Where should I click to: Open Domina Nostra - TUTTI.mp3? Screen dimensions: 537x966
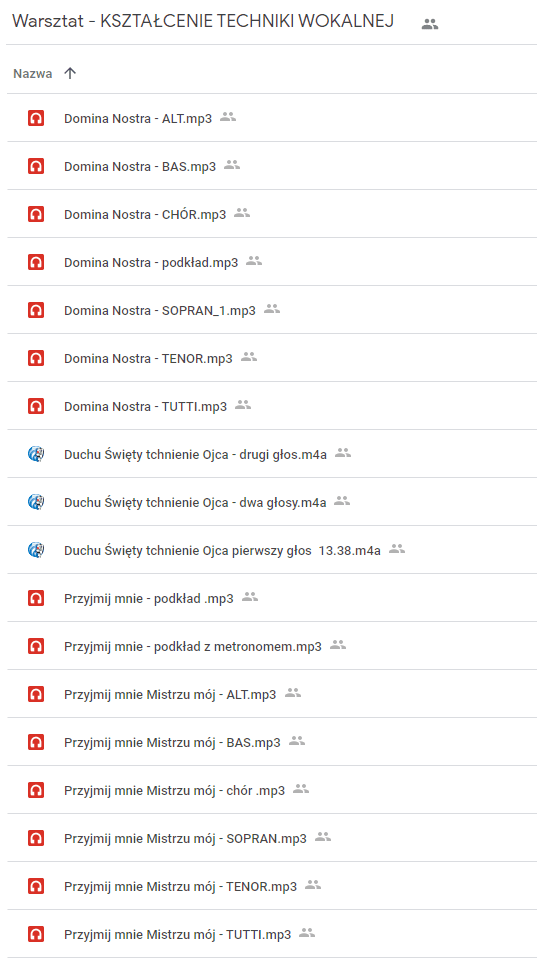point(272,406)
